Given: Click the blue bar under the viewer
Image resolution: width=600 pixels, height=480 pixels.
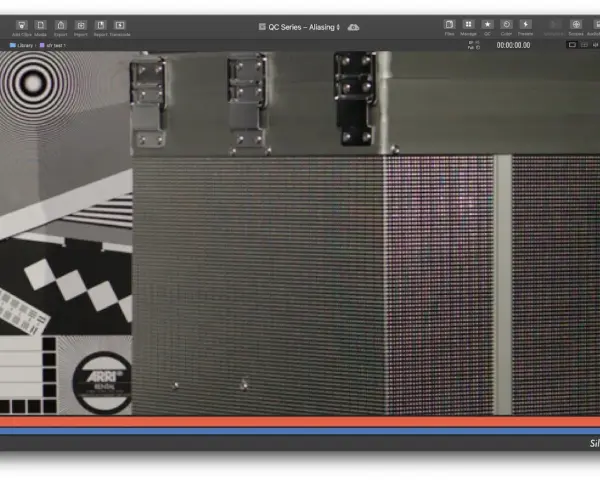Looking at the screenshot, I should coord(300,431).
